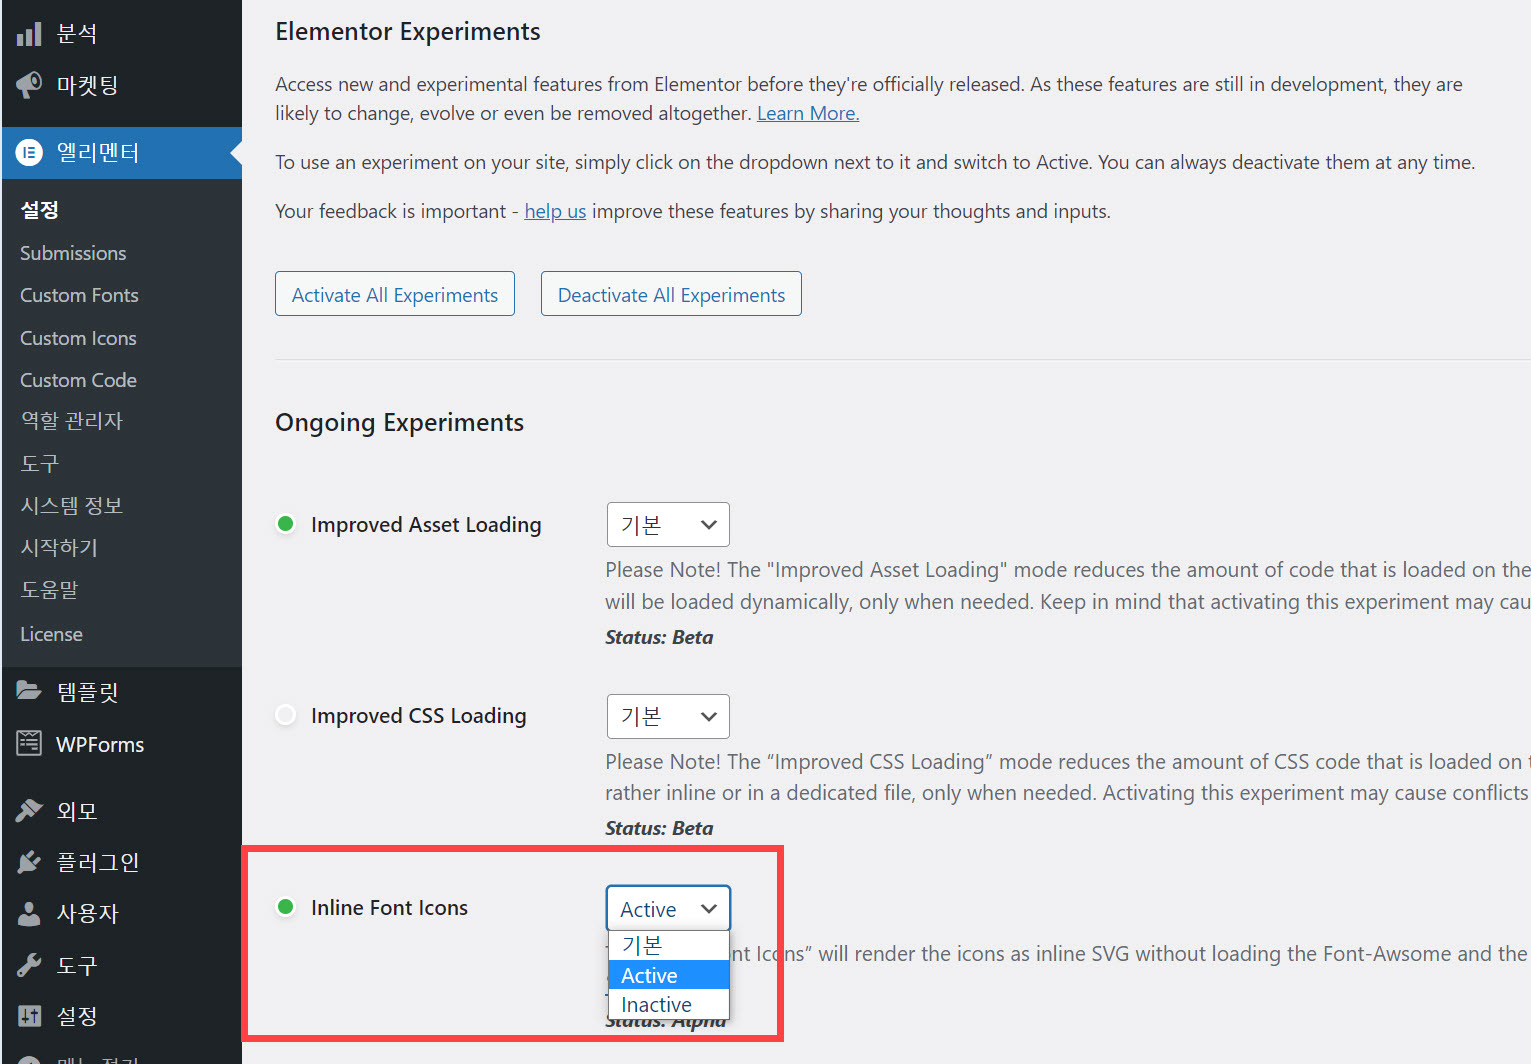1531x1064 pixels.
Task: Open 템플릿 menu in sidebar
Action: click(x=121, y=691)
